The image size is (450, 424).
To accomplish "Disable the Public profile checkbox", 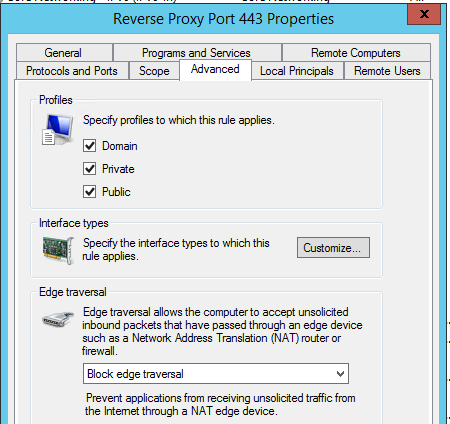I will 89,192.
